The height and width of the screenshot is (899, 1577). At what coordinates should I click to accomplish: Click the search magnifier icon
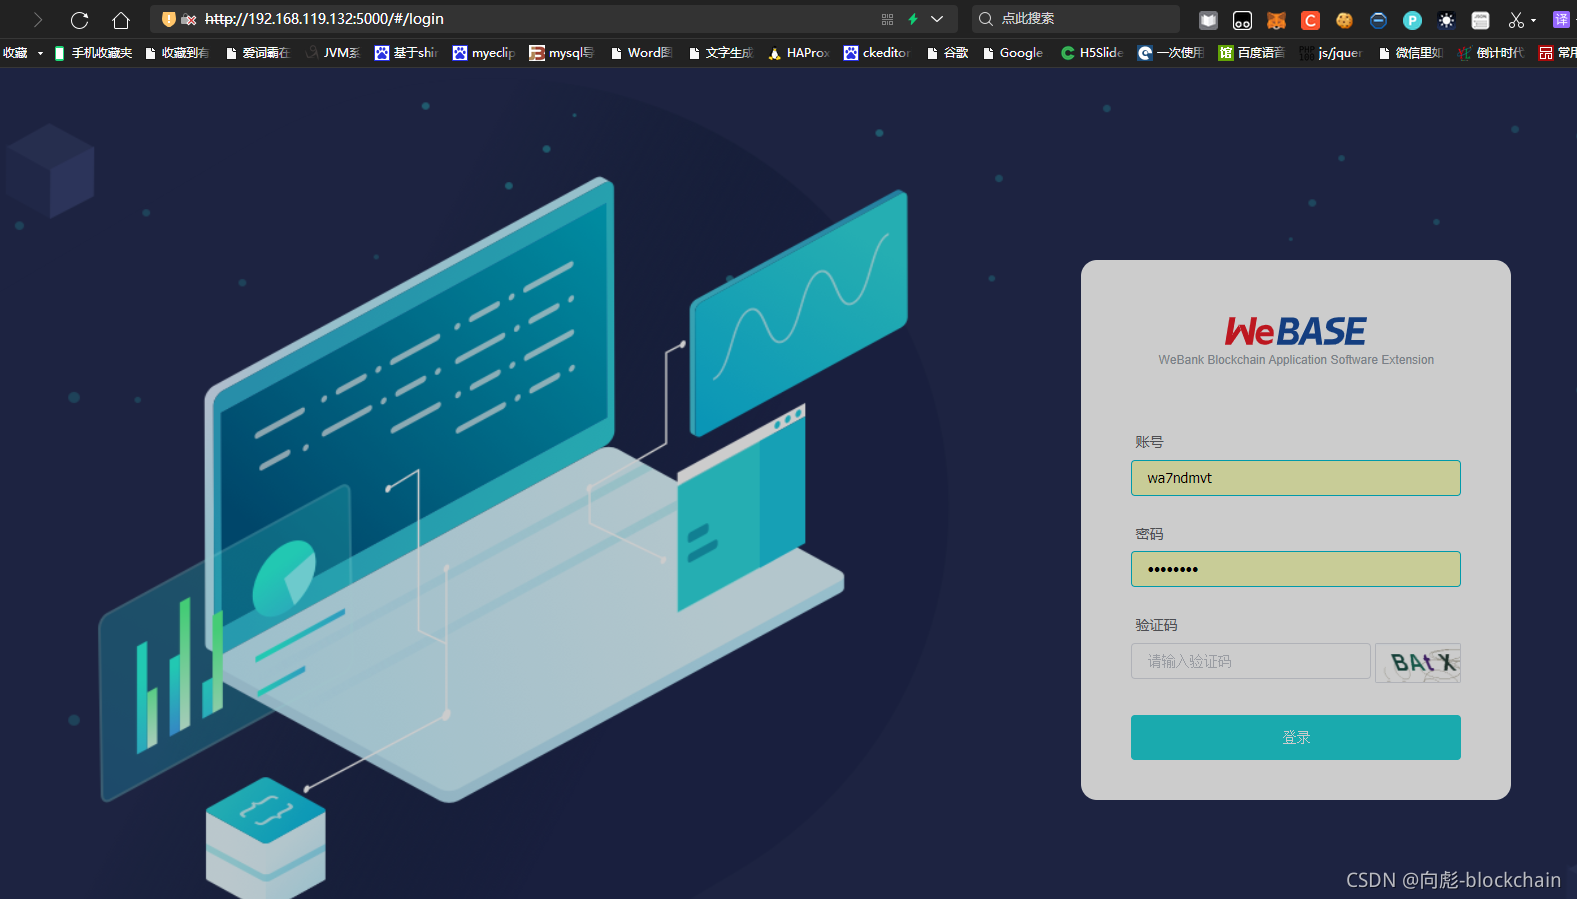point(986,19)
